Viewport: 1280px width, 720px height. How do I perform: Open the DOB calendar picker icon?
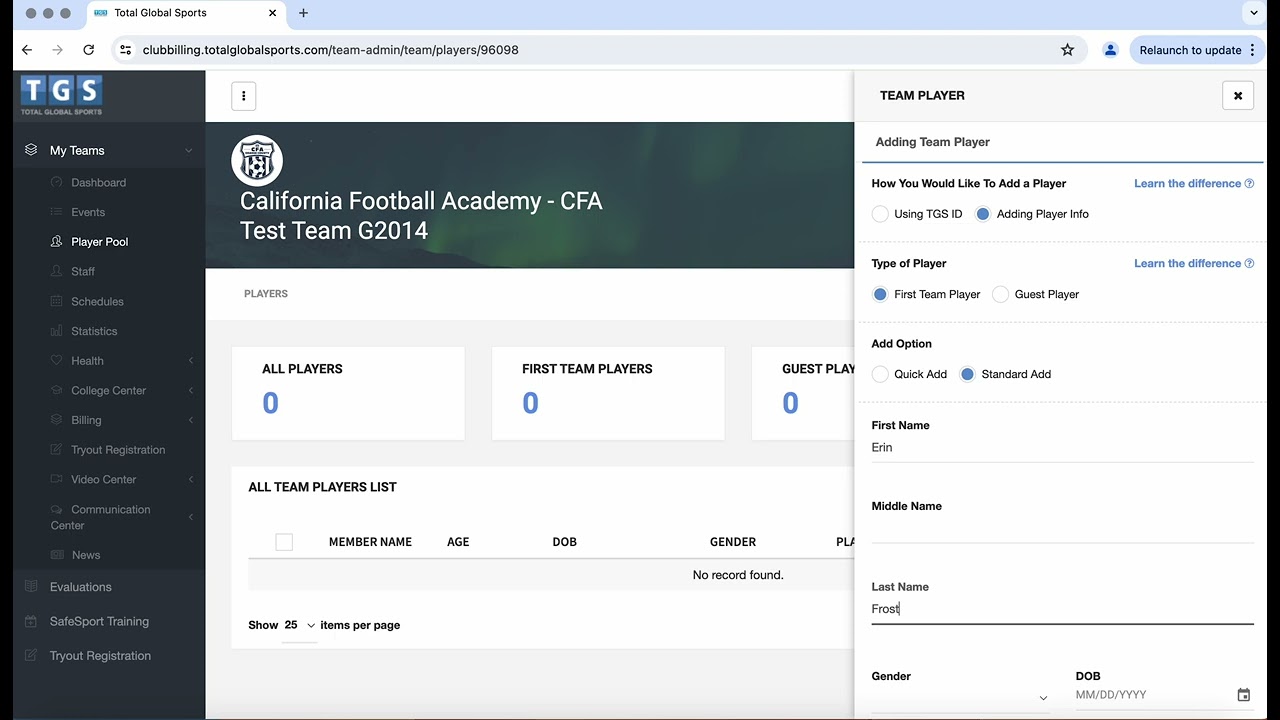pos(1243,695)
